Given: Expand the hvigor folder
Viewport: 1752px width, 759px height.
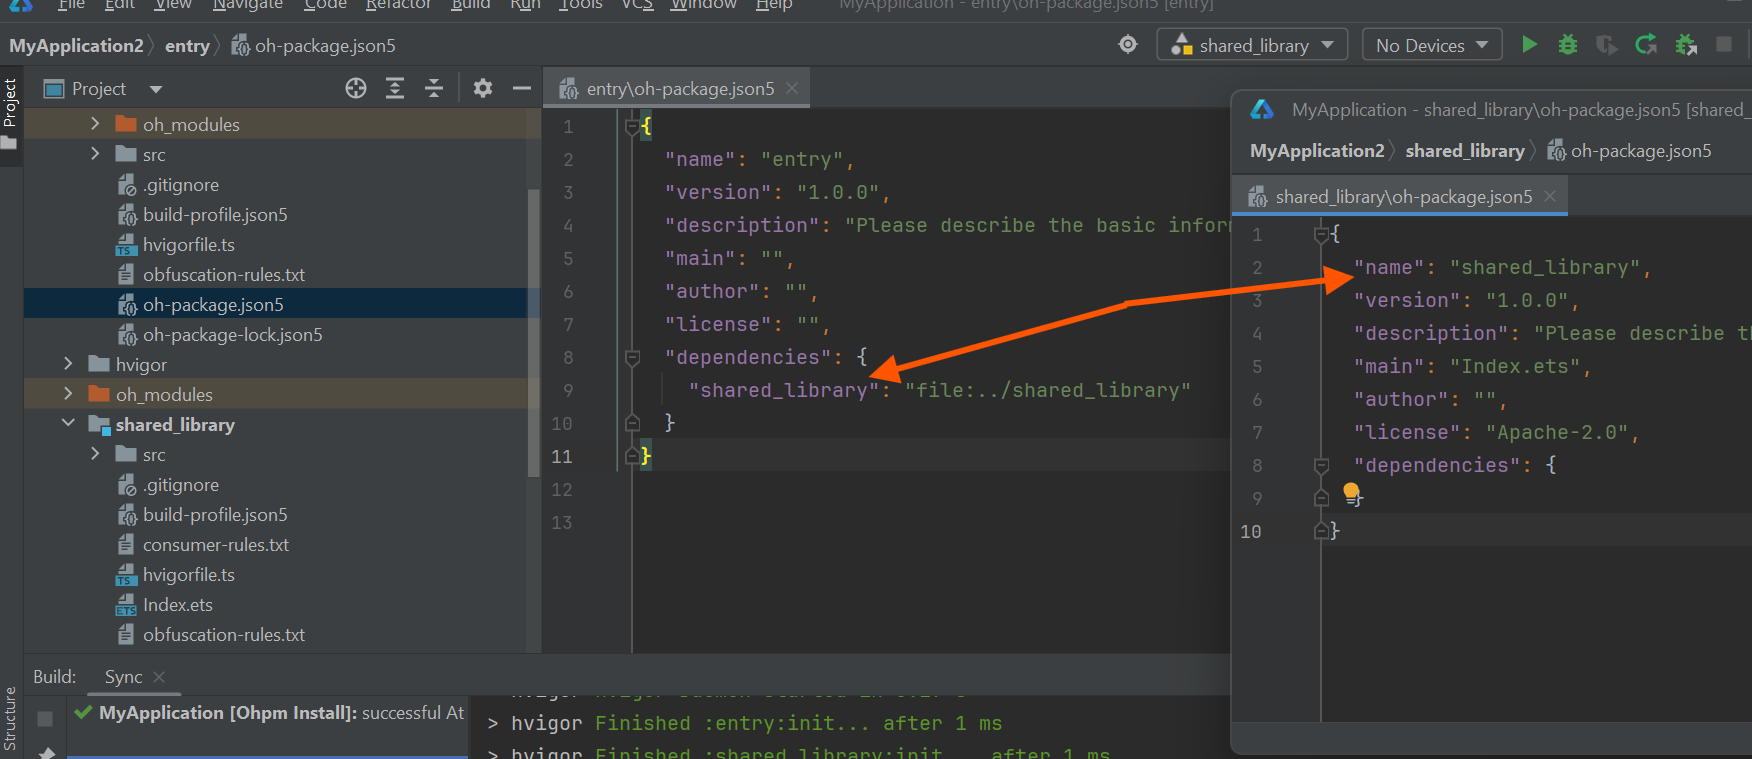Looking at the screenshot, I should pyautogui.click(x=68, y=364).
